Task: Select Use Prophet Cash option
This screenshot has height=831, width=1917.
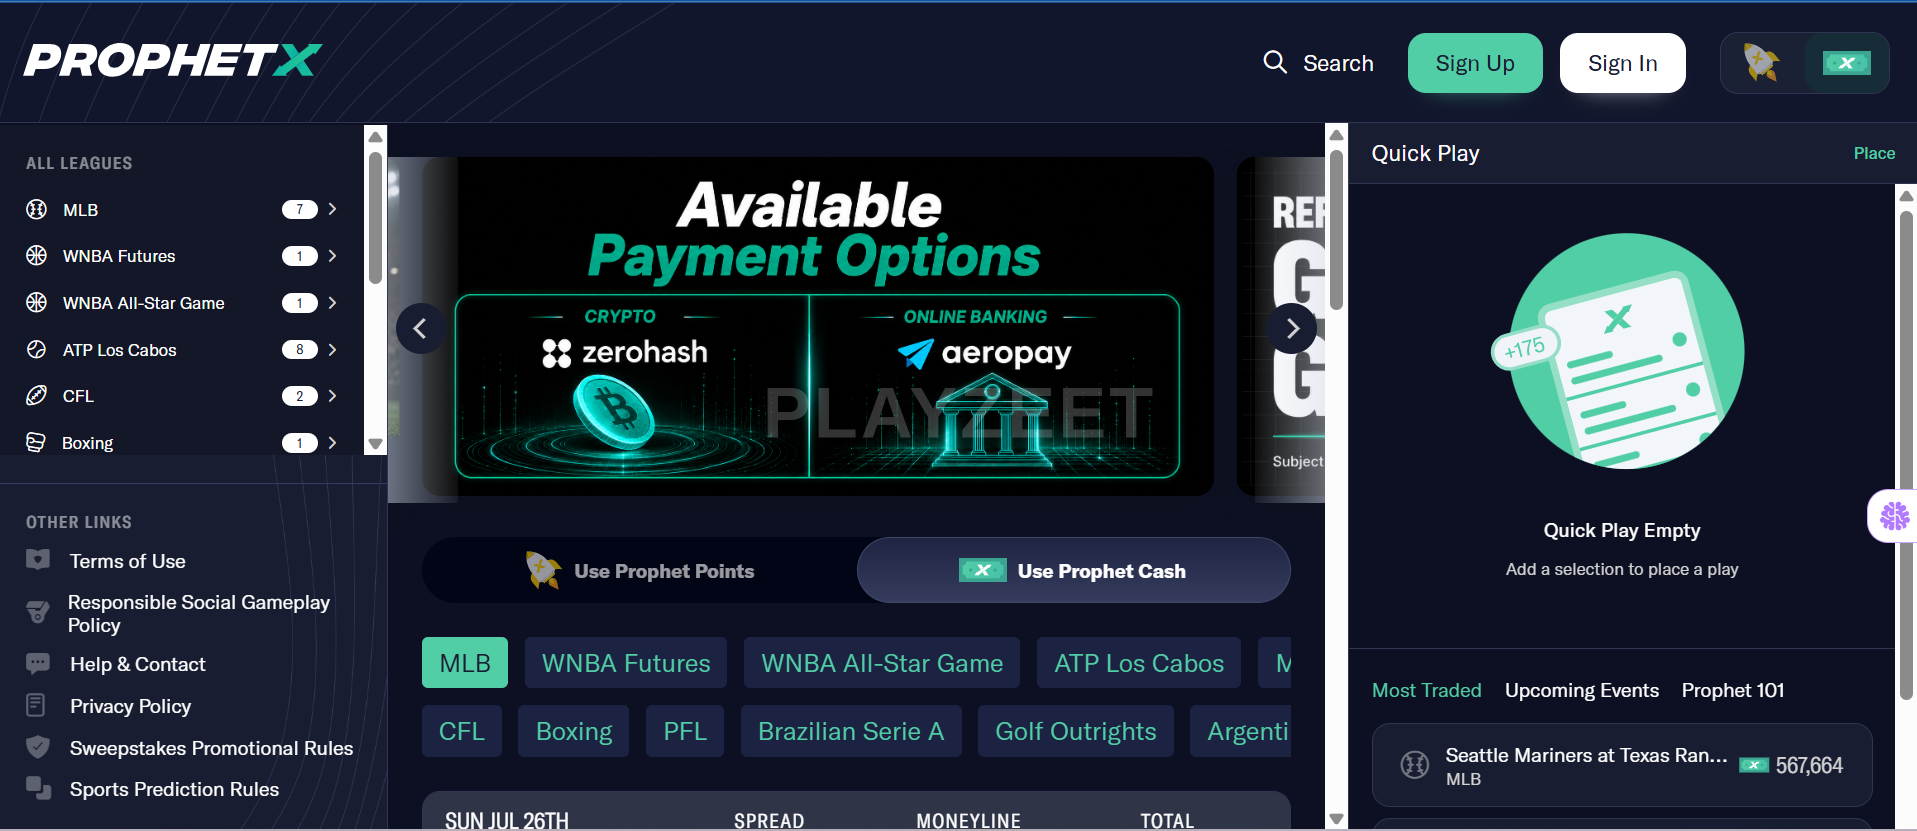Action: point(1073,570)
